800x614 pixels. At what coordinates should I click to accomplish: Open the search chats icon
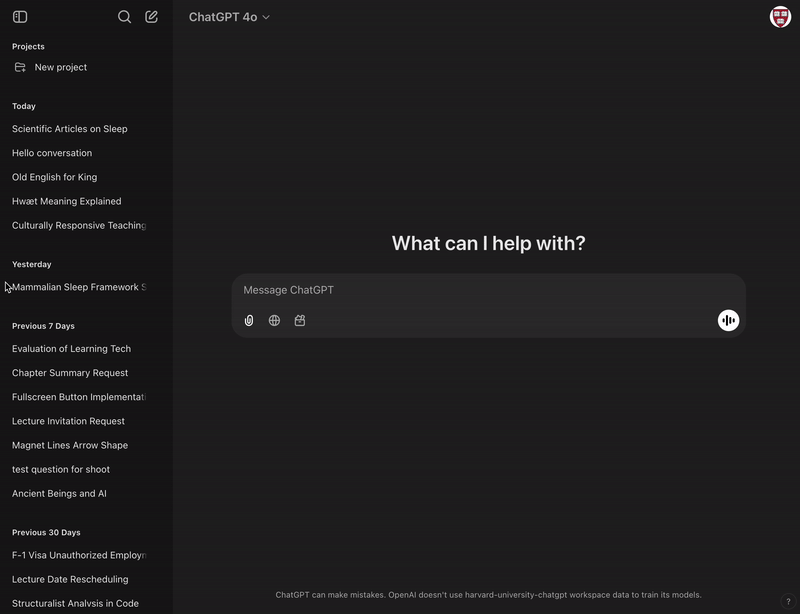pyautogui.click(x=124, y=17)
